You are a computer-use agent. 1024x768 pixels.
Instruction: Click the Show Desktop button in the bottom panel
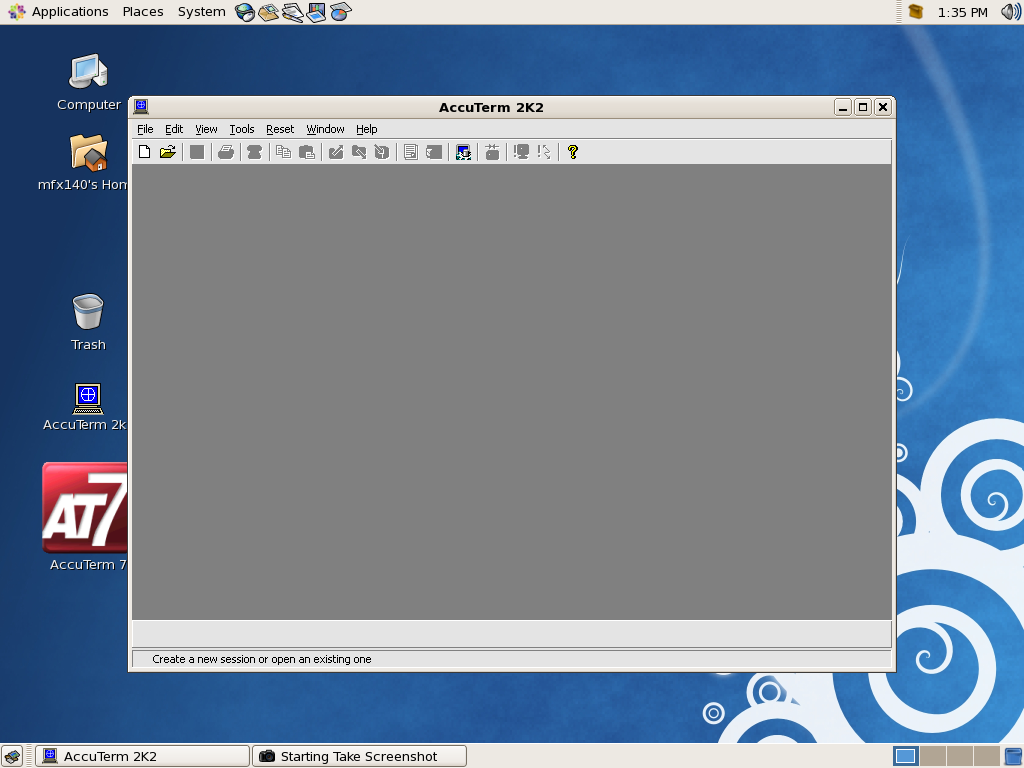[x=12, y=756]
